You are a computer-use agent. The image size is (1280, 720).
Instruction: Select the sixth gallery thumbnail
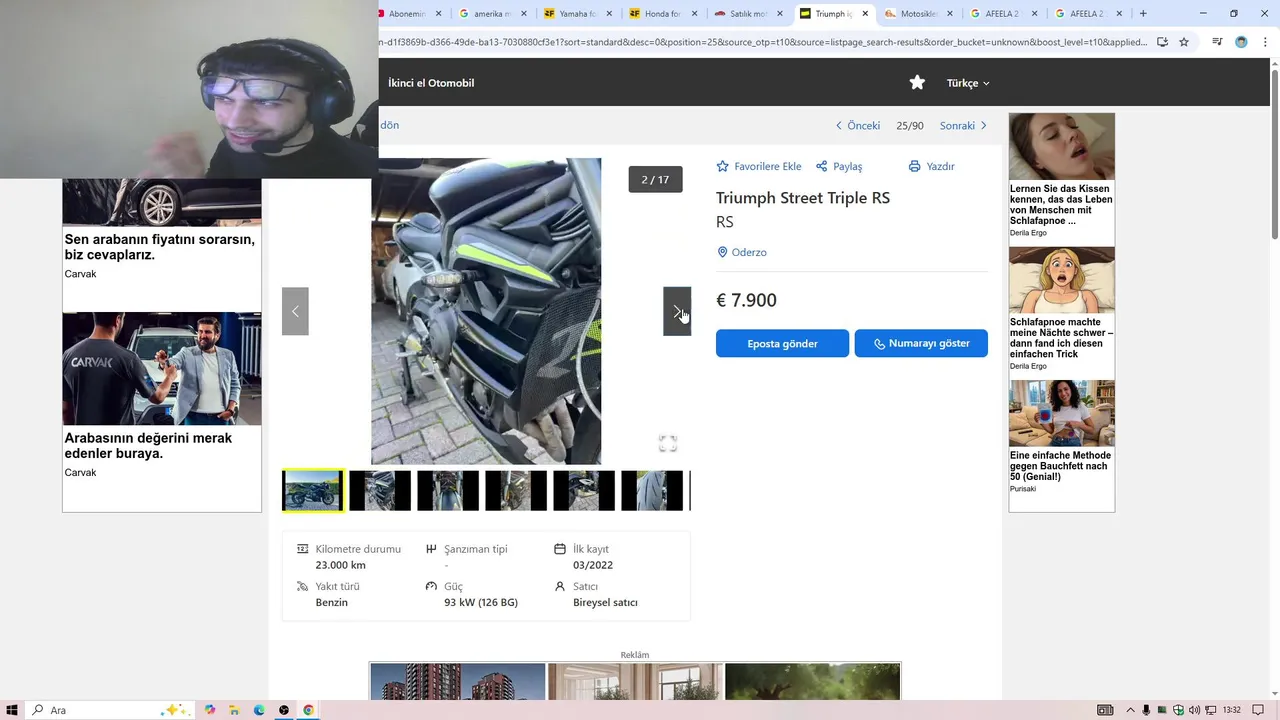[652, 491]
